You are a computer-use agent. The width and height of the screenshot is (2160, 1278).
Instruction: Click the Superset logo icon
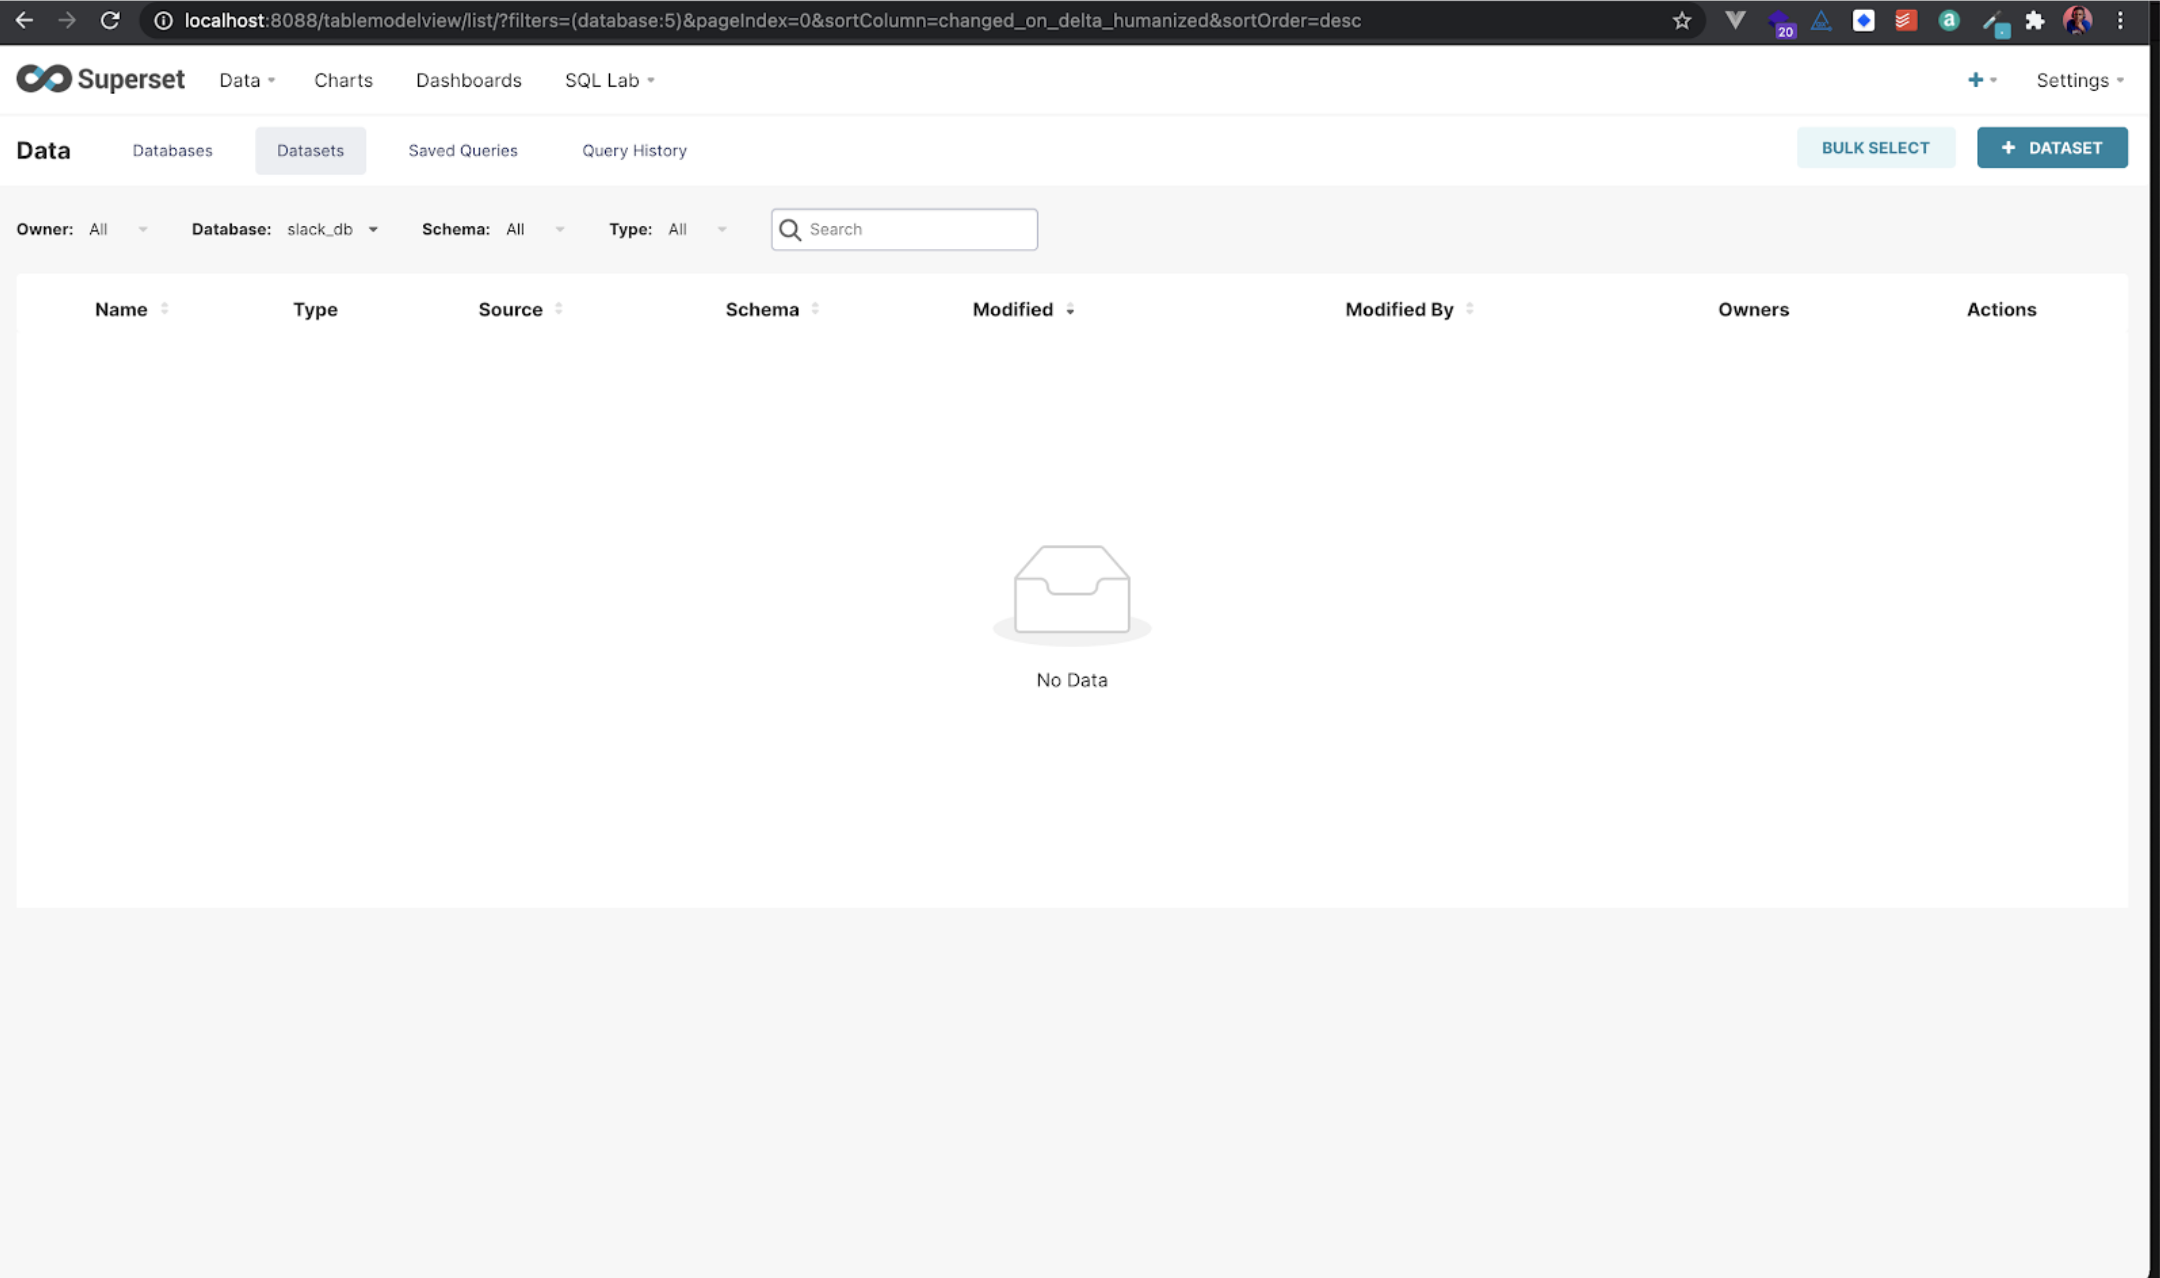click(x=44, y=79)
